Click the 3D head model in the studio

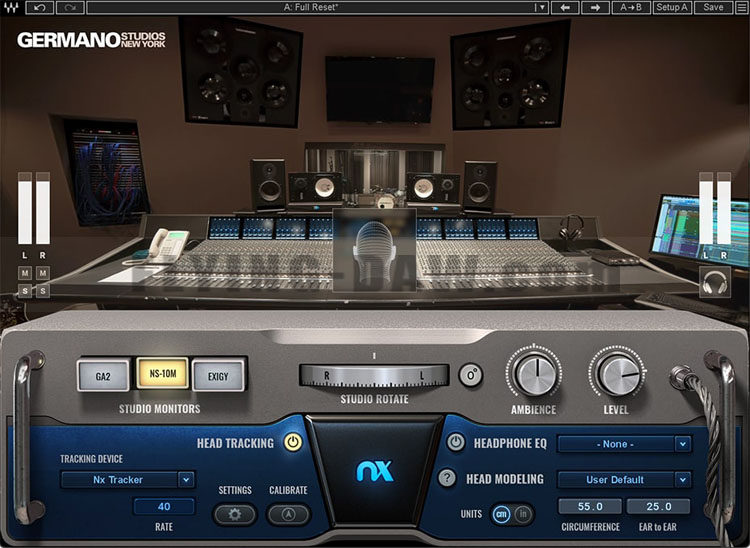pyautogui.click(x=375, y=250)
